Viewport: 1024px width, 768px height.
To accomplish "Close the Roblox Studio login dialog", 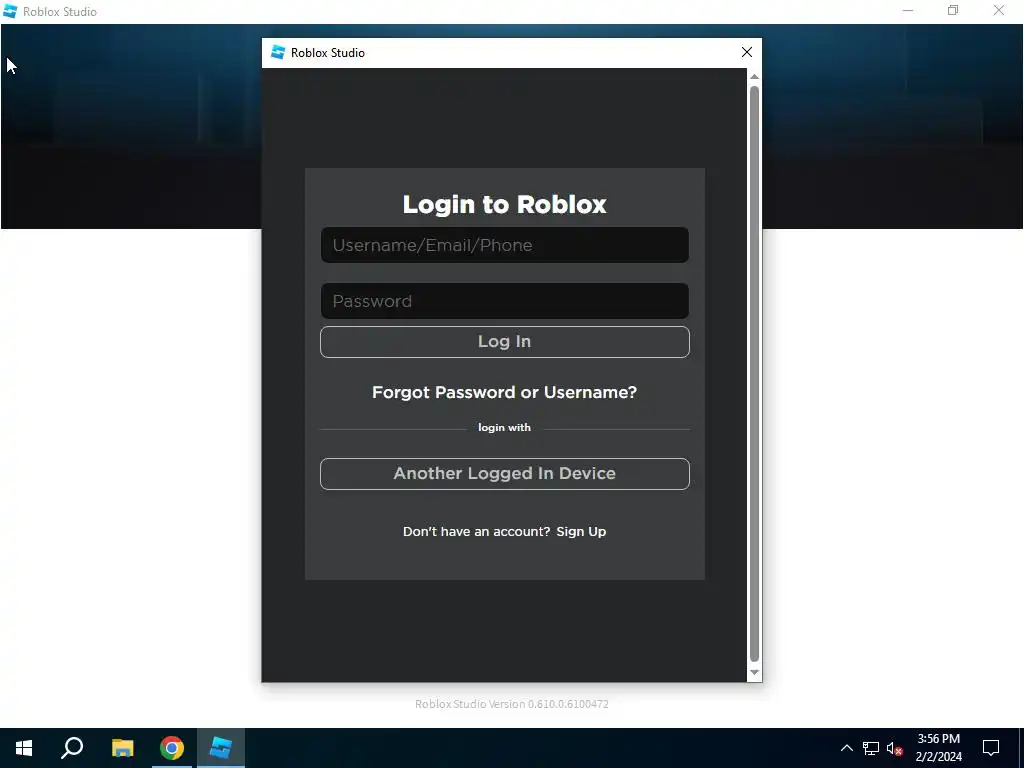I will 746,52.
